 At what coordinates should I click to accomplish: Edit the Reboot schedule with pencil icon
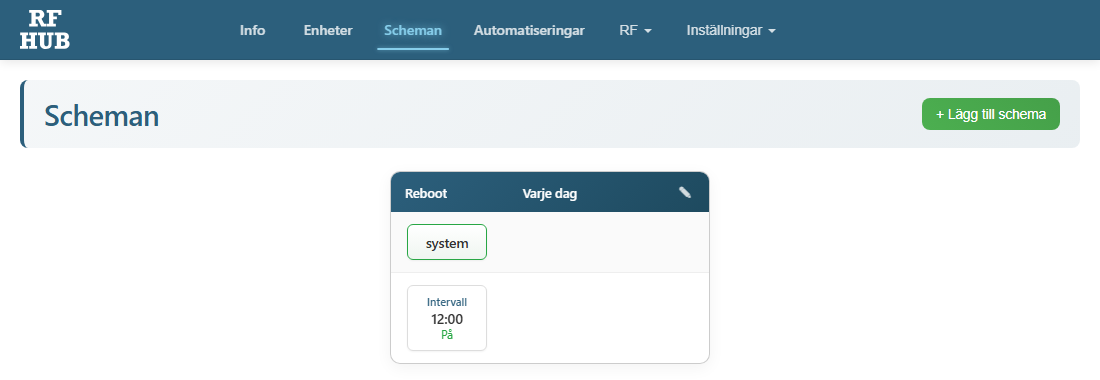685,193
